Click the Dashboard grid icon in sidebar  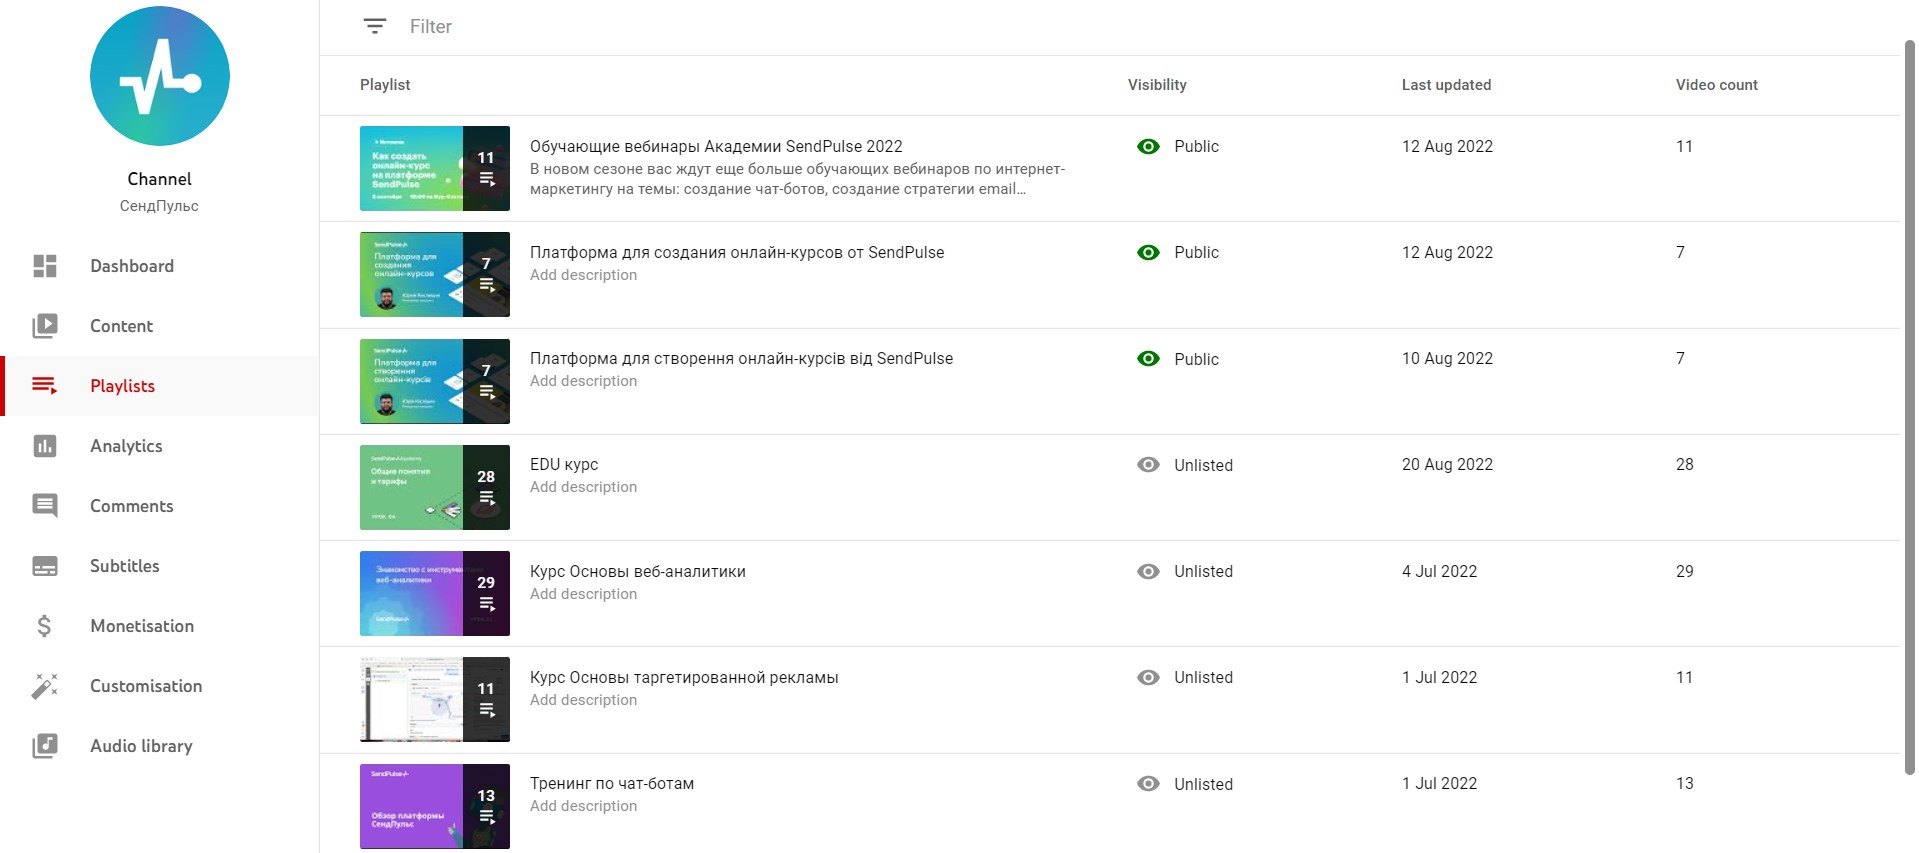(x=45, y=266)
